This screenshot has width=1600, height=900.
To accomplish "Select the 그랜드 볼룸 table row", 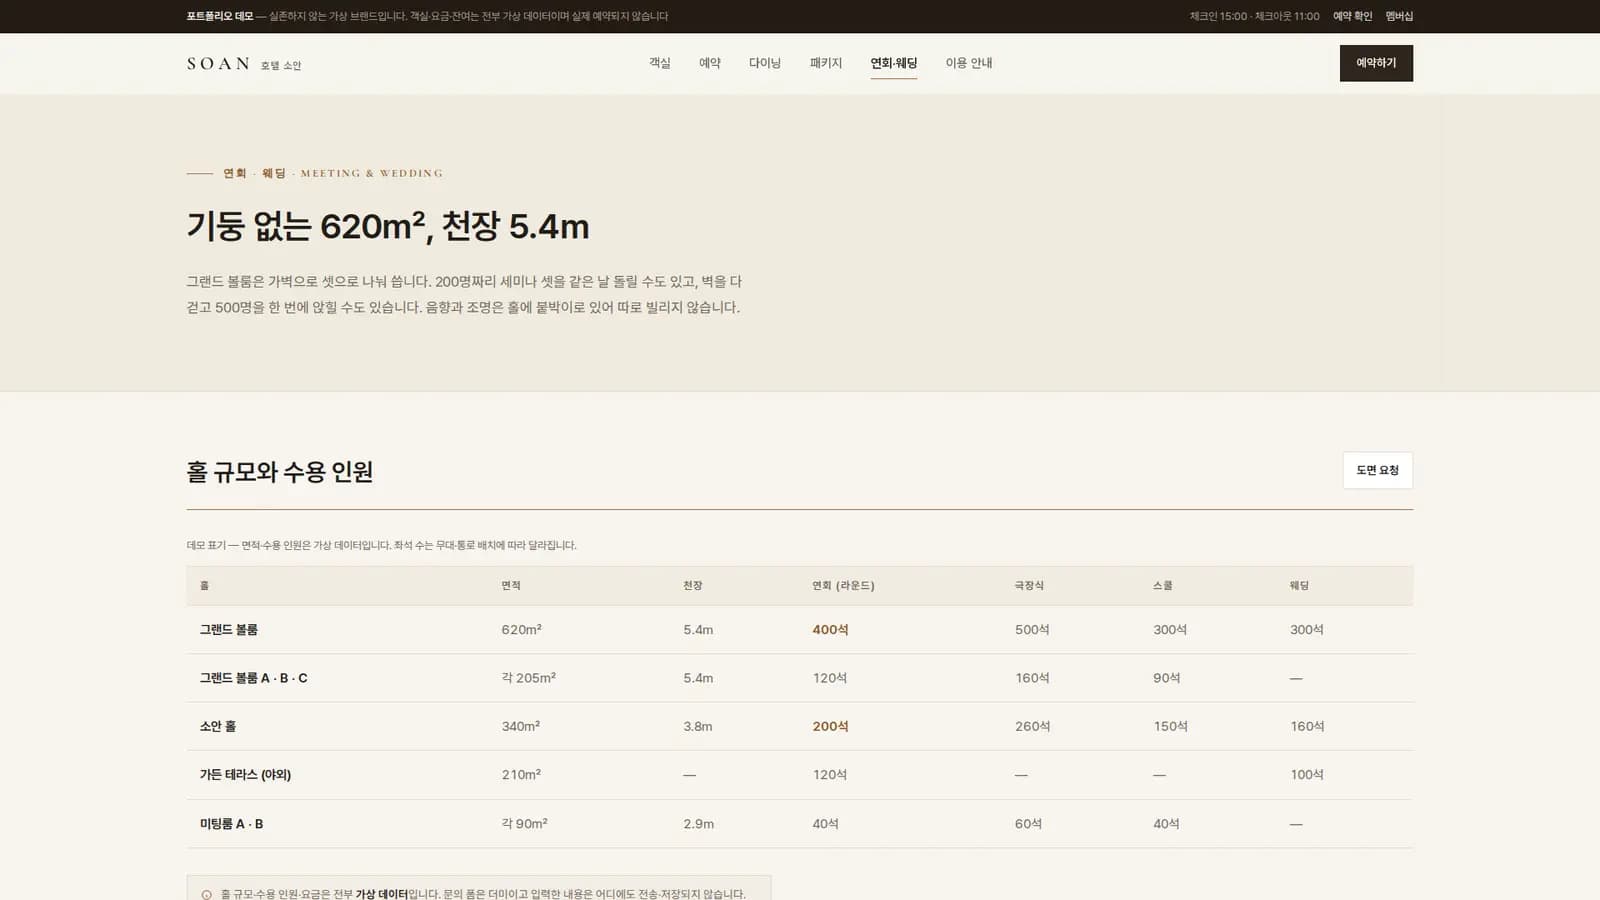I will coord(800,630).
